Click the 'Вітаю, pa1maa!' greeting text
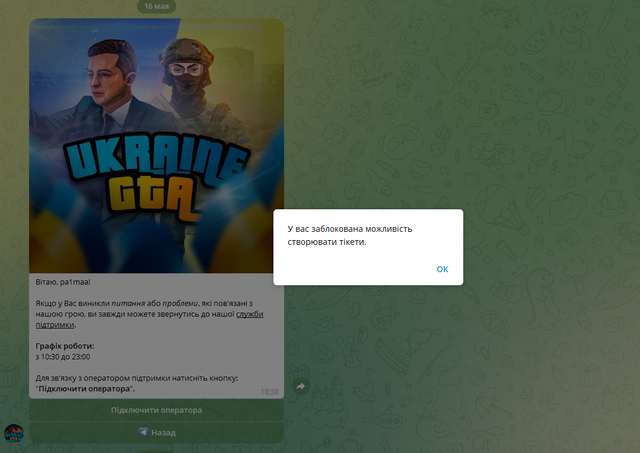Screen dimensions: 640x453 (x=63, y=282)
